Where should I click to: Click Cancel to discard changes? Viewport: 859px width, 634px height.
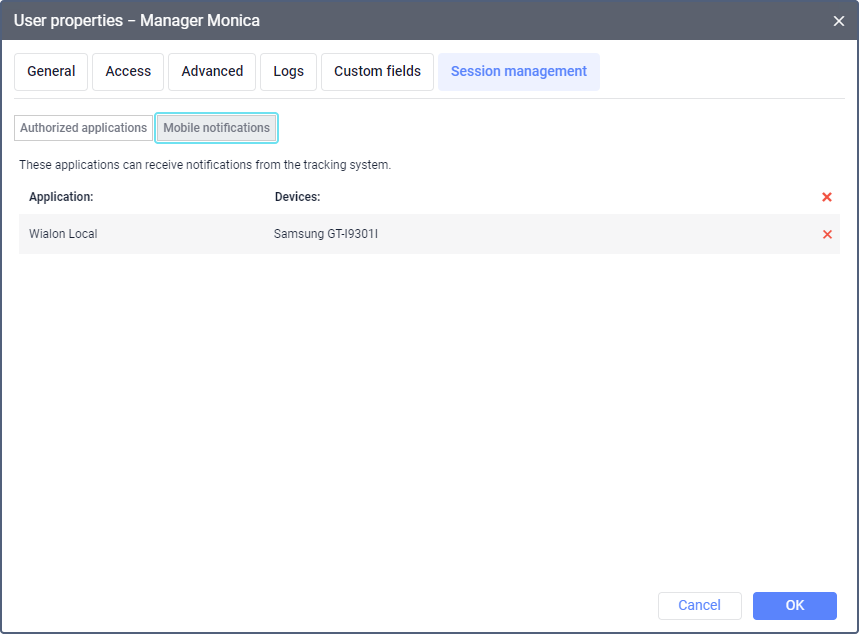click(x=699, y=605)
